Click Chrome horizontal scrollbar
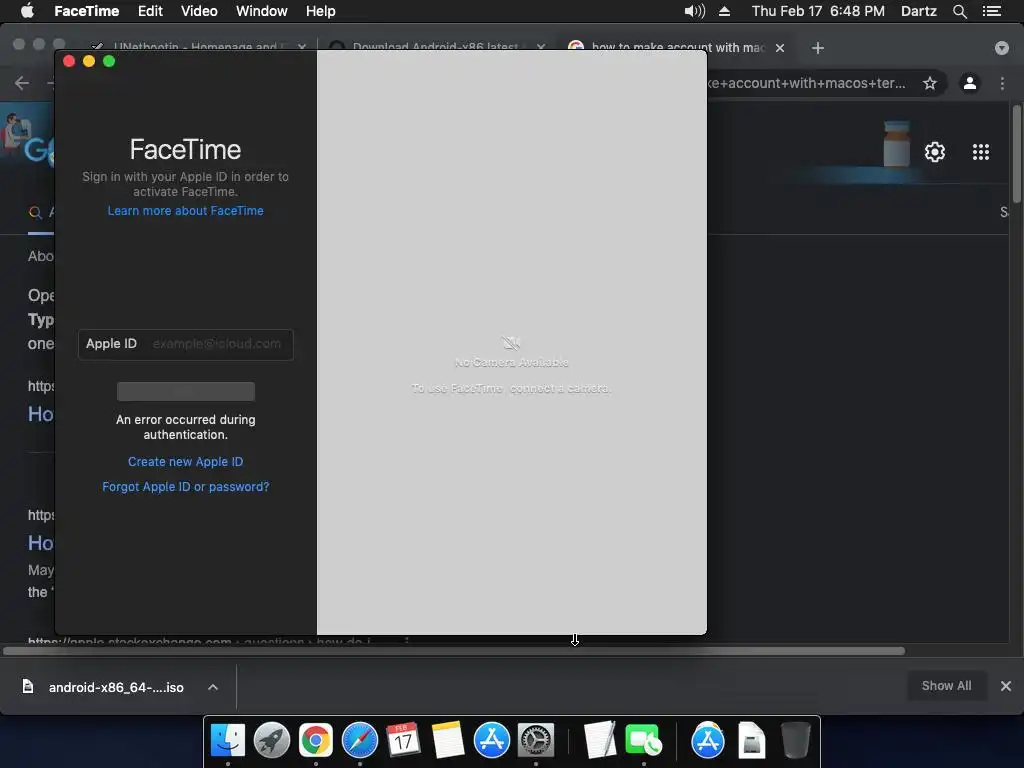Viewport: 1024px width, 768px height. point(454,651)
